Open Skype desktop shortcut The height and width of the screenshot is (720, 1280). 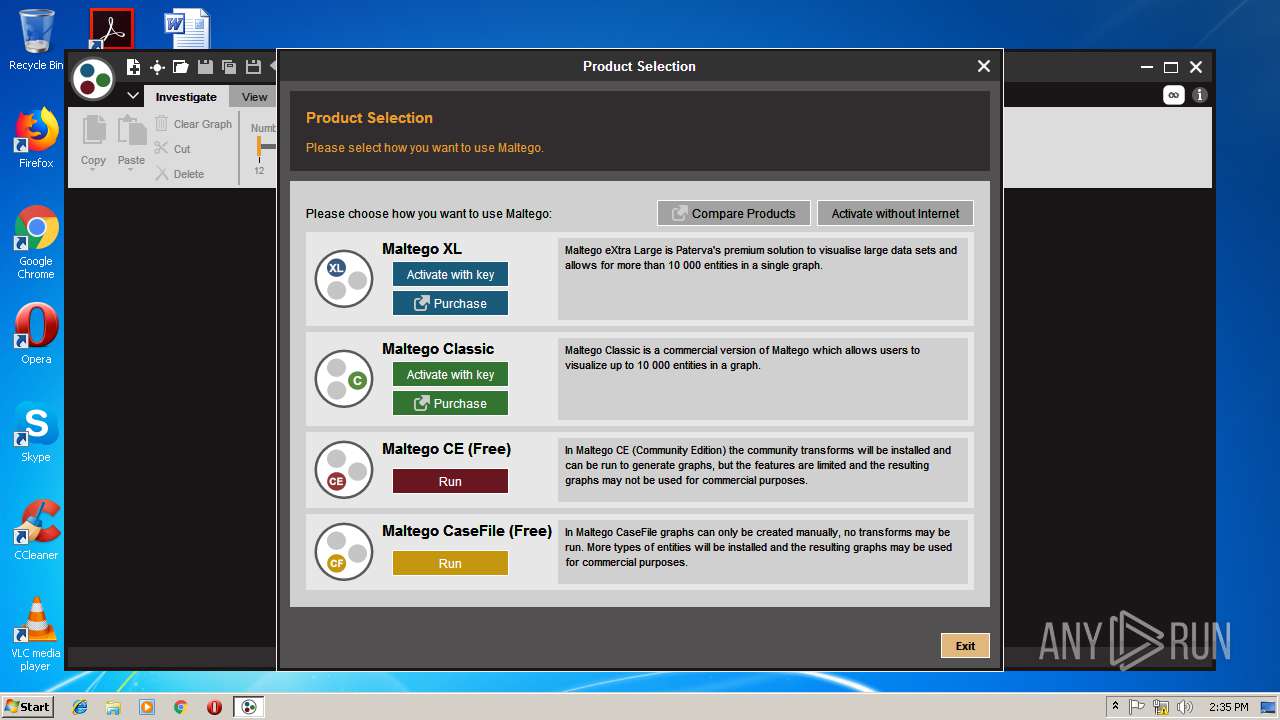(x=36, y=433)
